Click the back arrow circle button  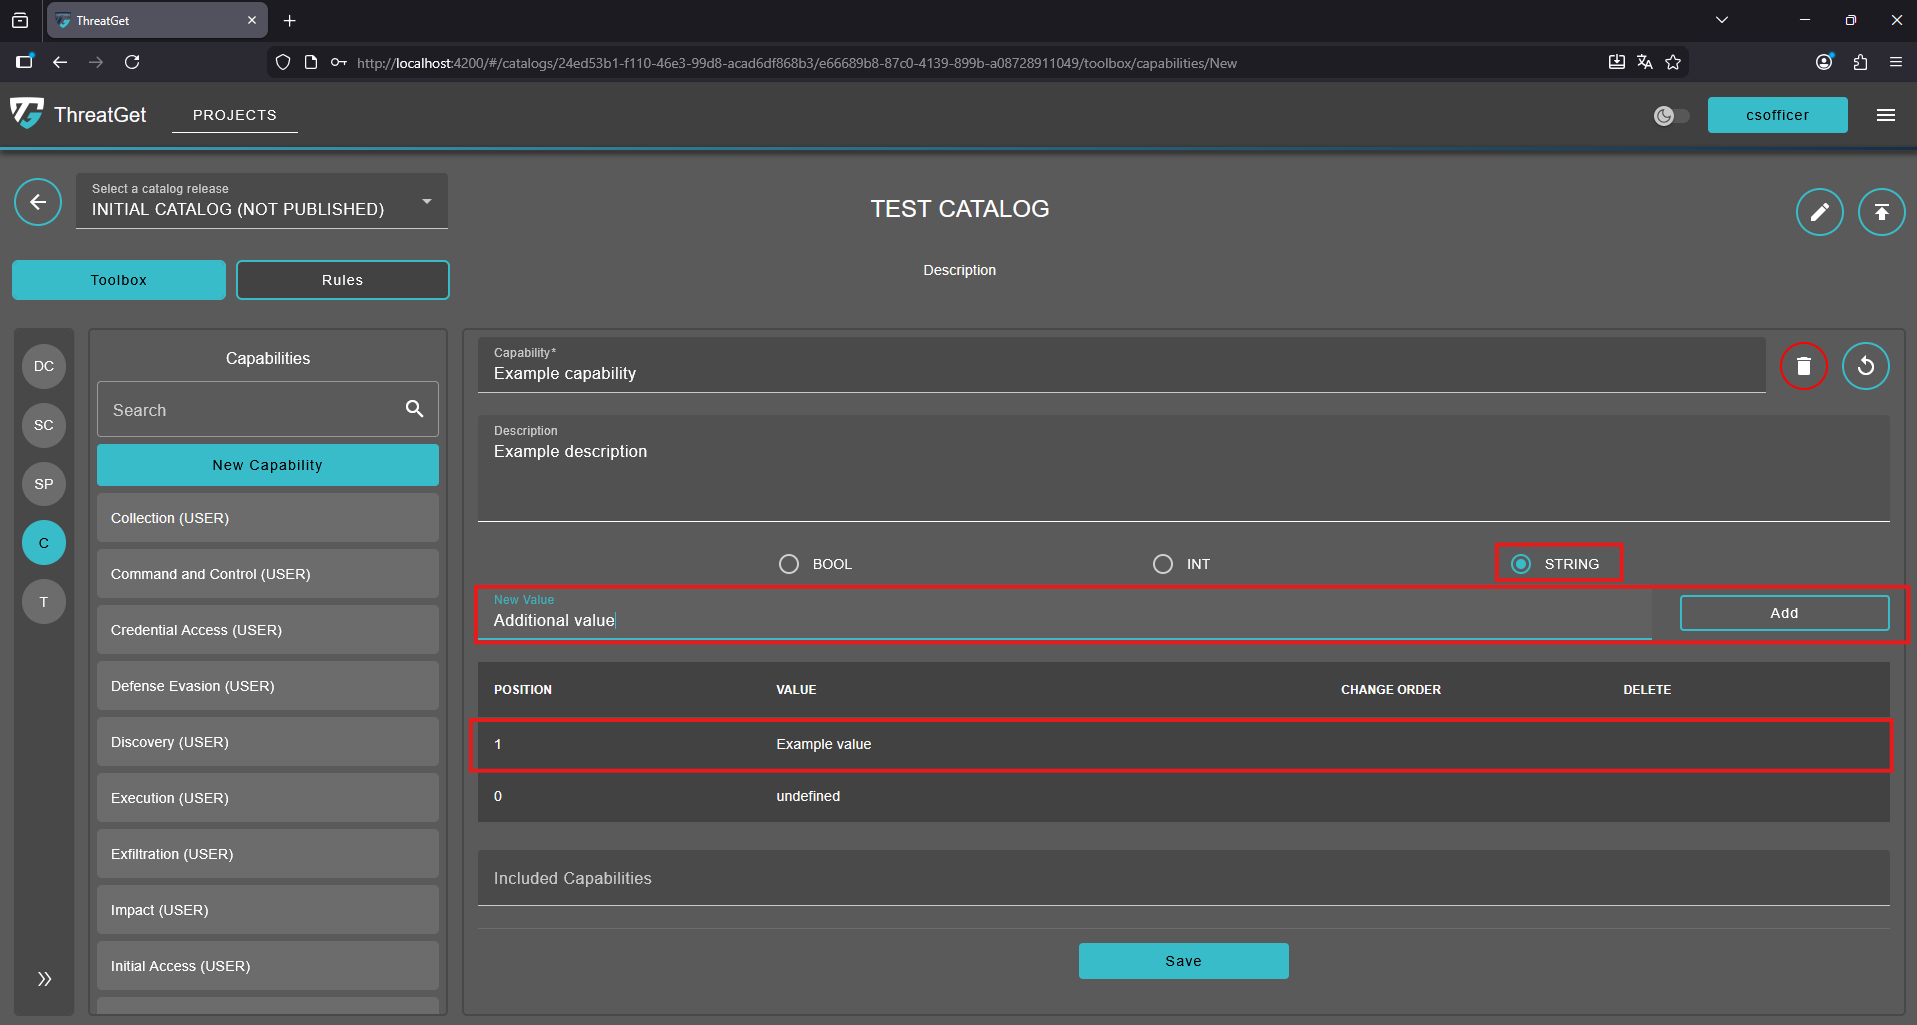pyautogui.click(x=38, y=203)
